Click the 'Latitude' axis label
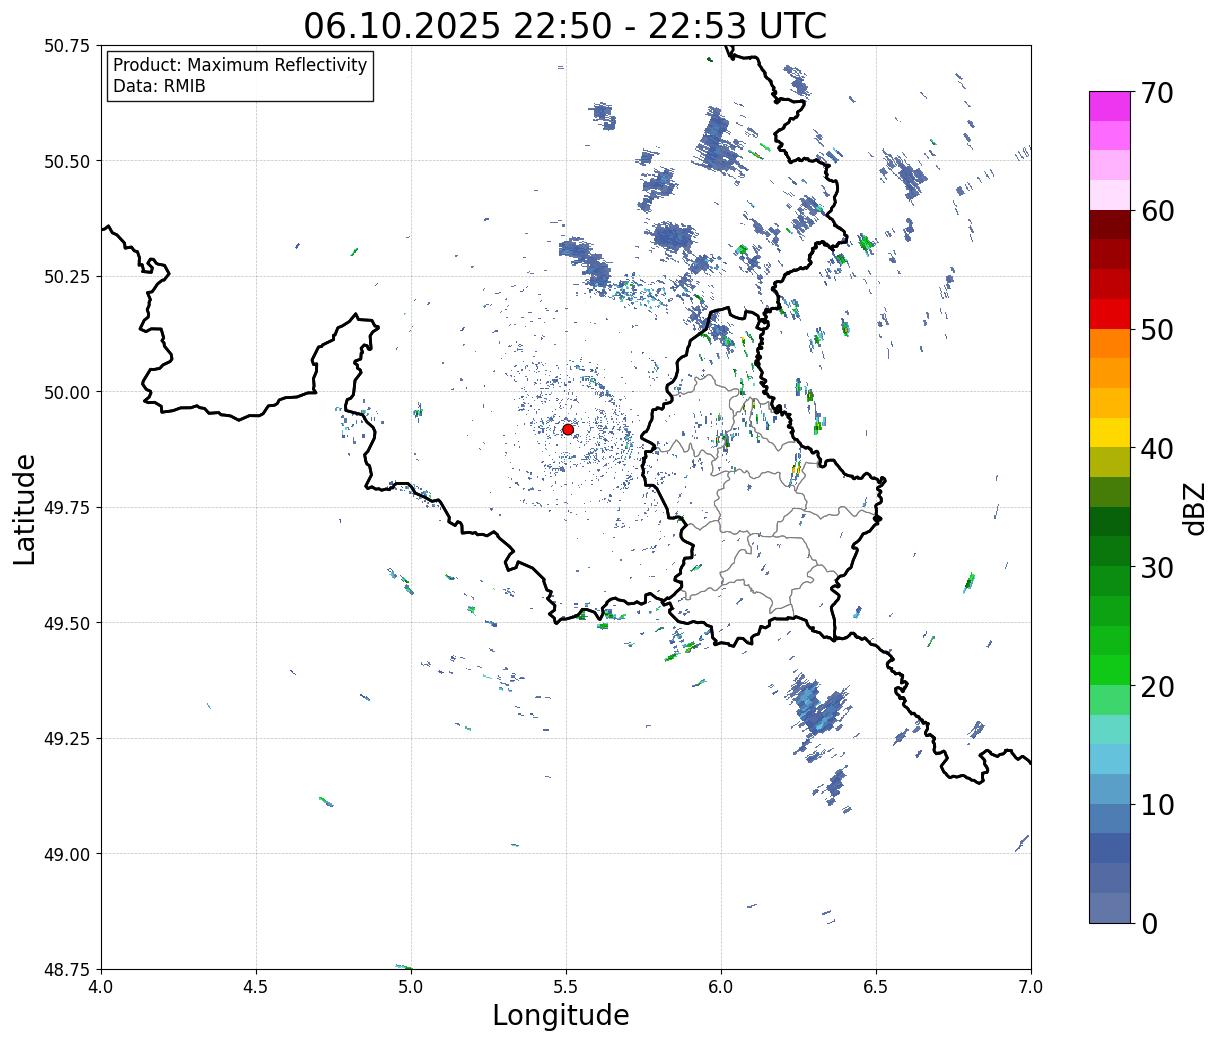Screen dimensions: 1219x1040 25,509
